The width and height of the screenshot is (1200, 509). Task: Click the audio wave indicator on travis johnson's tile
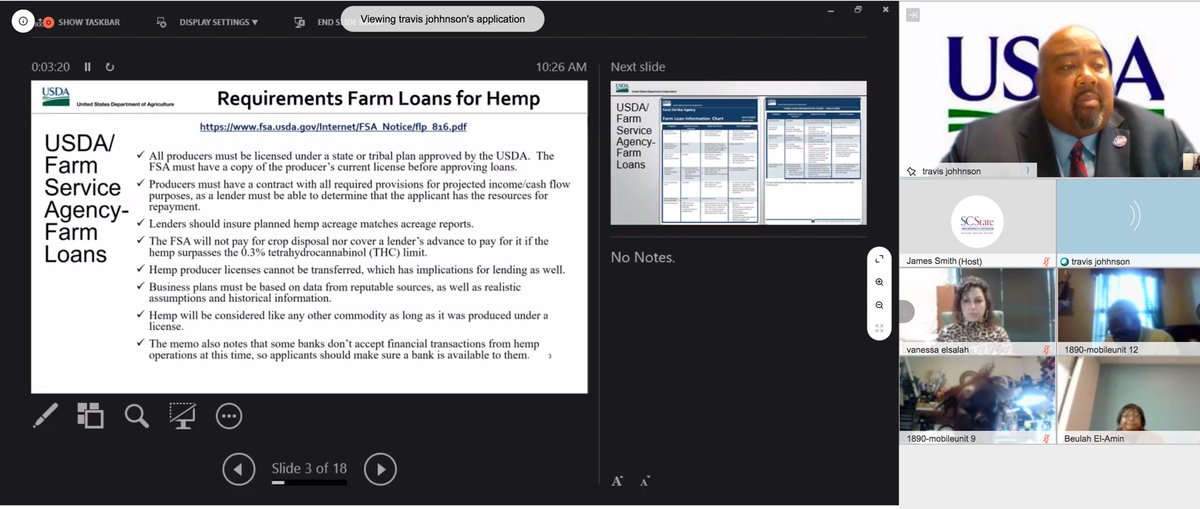1132,216
